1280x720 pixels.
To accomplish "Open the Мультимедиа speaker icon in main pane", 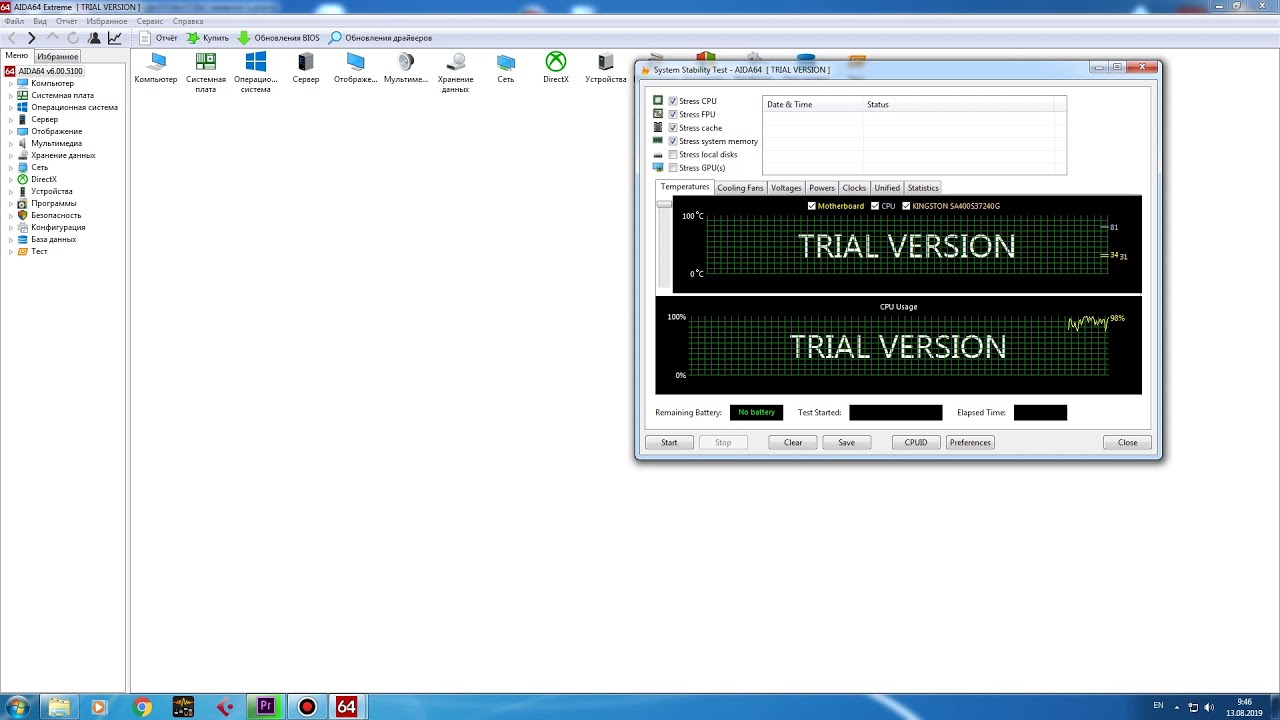I will 406,68.
